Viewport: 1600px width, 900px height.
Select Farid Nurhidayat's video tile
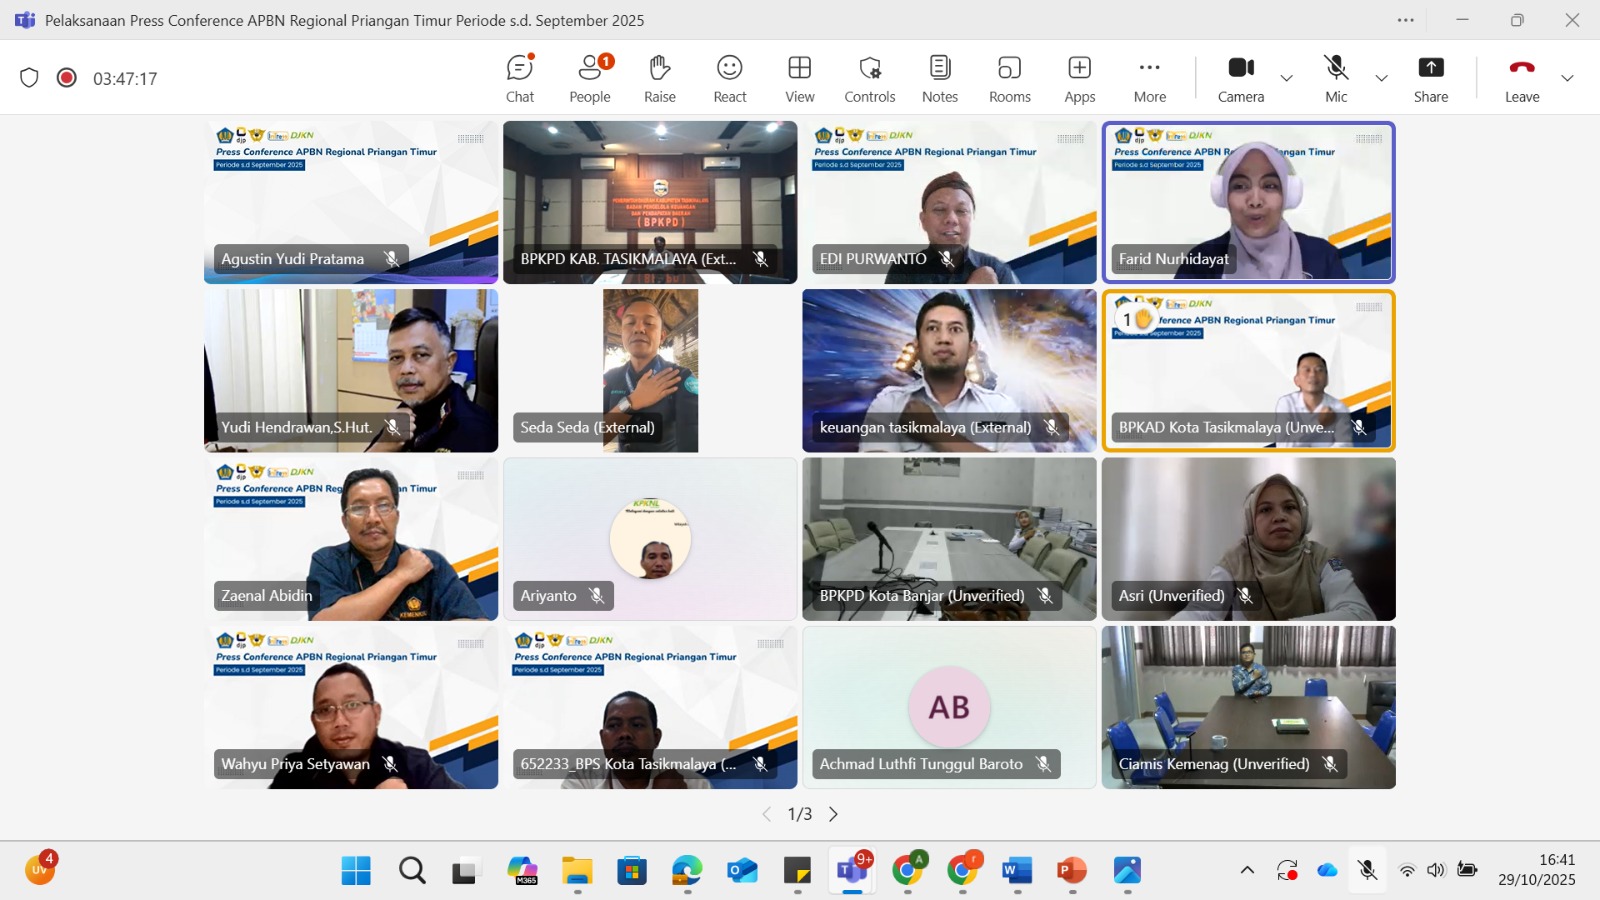click(x=1248, y=202)
